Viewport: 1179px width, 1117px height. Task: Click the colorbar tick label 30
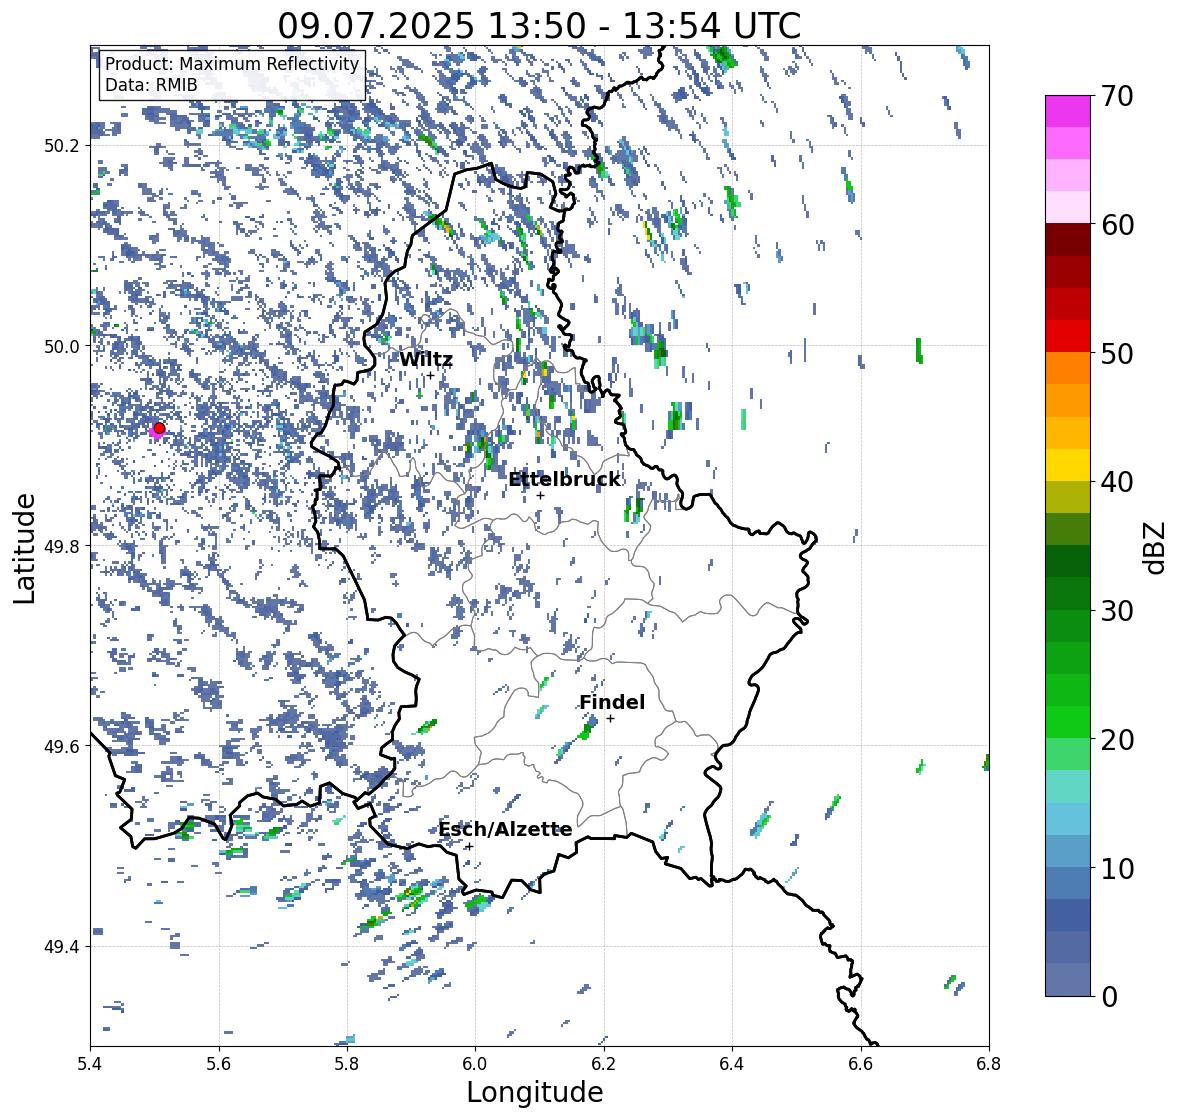click(1117, 611)
